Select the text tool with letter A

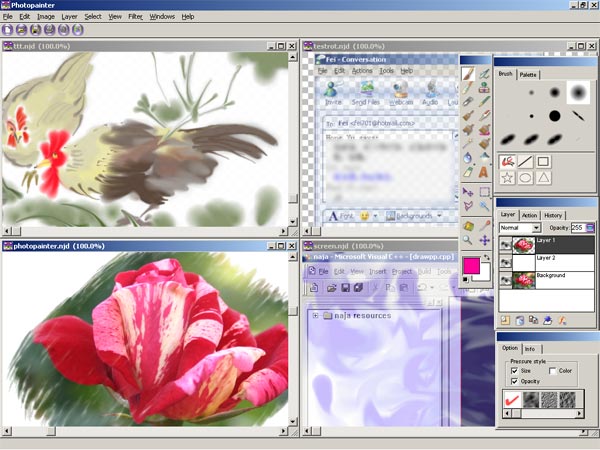(484, 172)
